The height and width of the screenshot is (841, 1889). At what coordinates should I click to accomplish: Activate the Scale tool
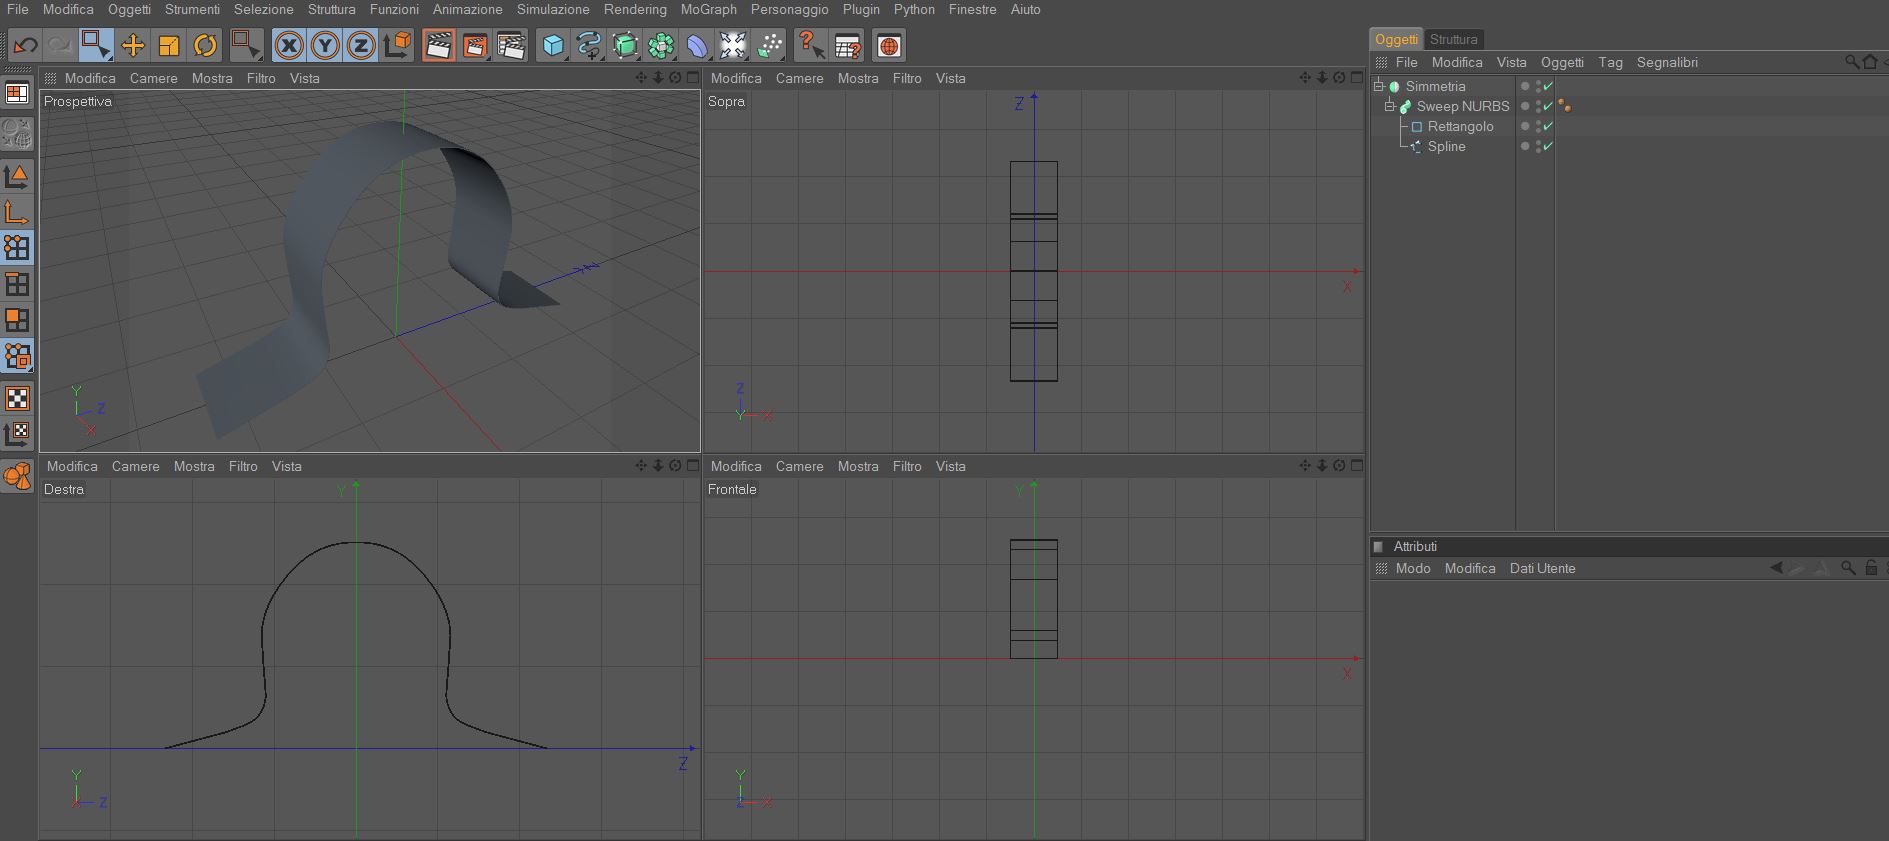click(x=169, y=45)
